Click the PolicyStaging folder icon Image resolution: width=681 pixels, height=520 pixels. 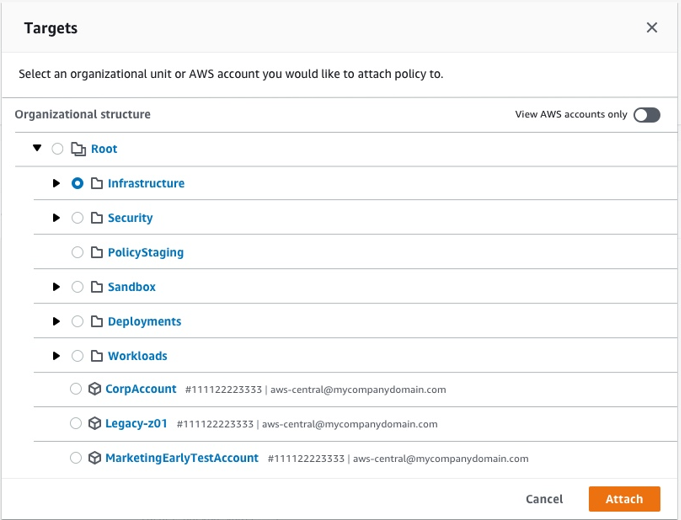[97, 252]
